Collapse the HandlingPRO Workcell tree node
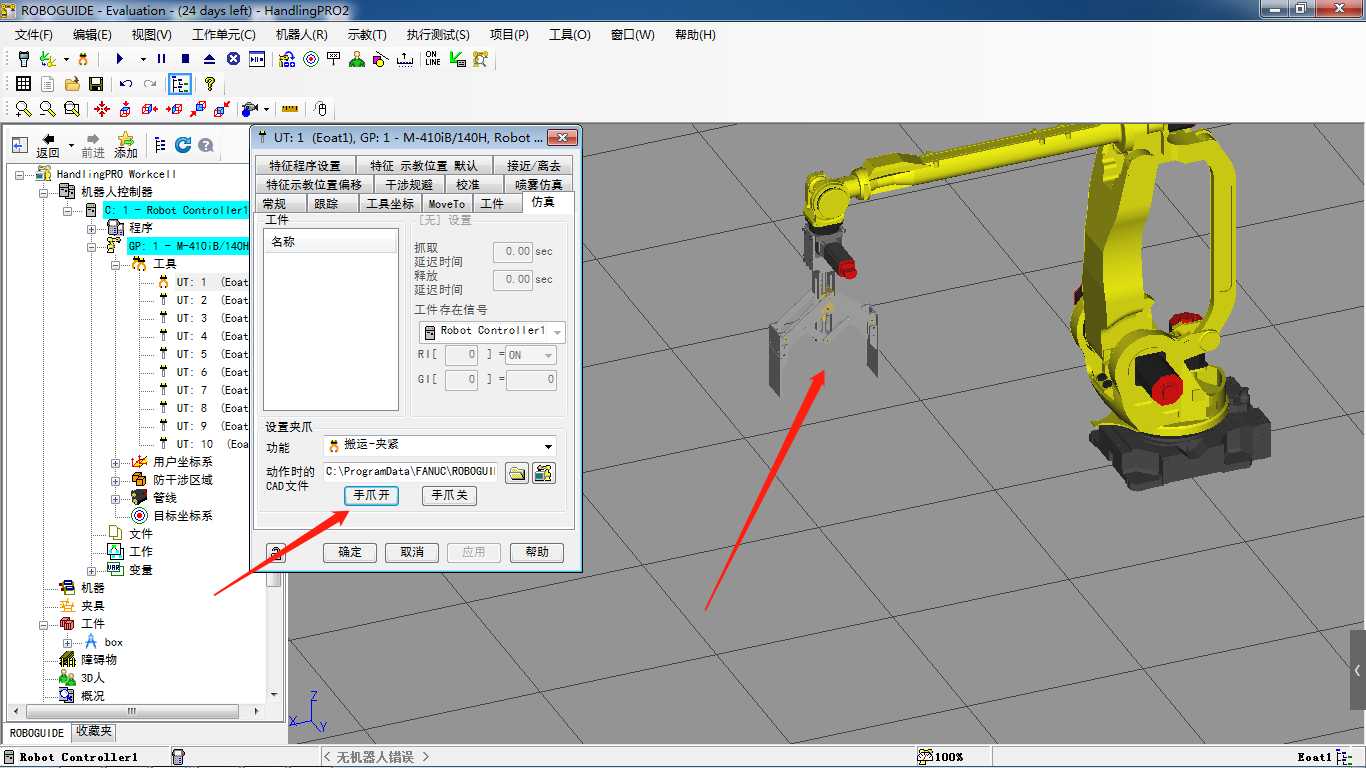This screenshot has height=768, width=1366. click(20, 174)
